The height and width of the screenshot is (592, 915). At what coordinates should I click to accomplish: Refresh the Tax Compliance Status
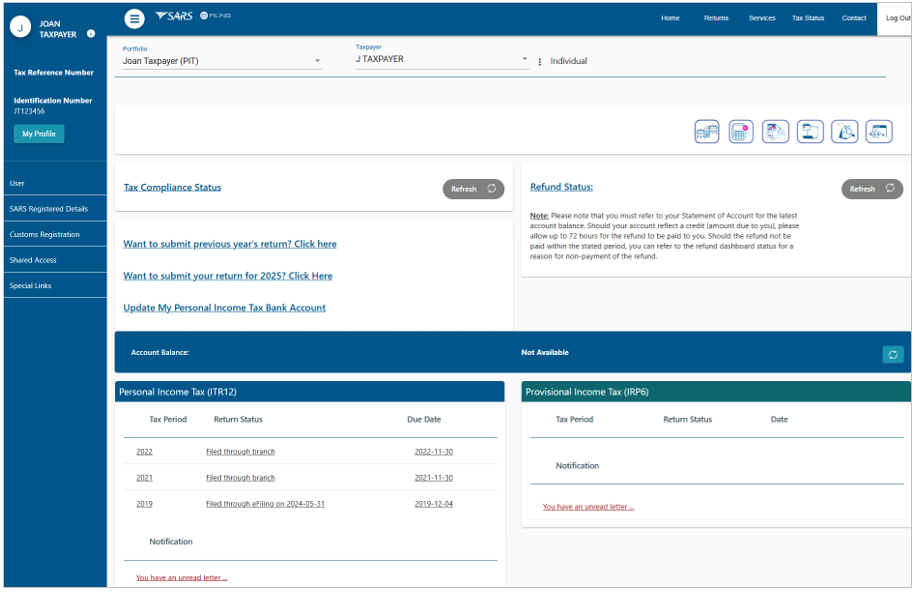(x=473, y=189)
